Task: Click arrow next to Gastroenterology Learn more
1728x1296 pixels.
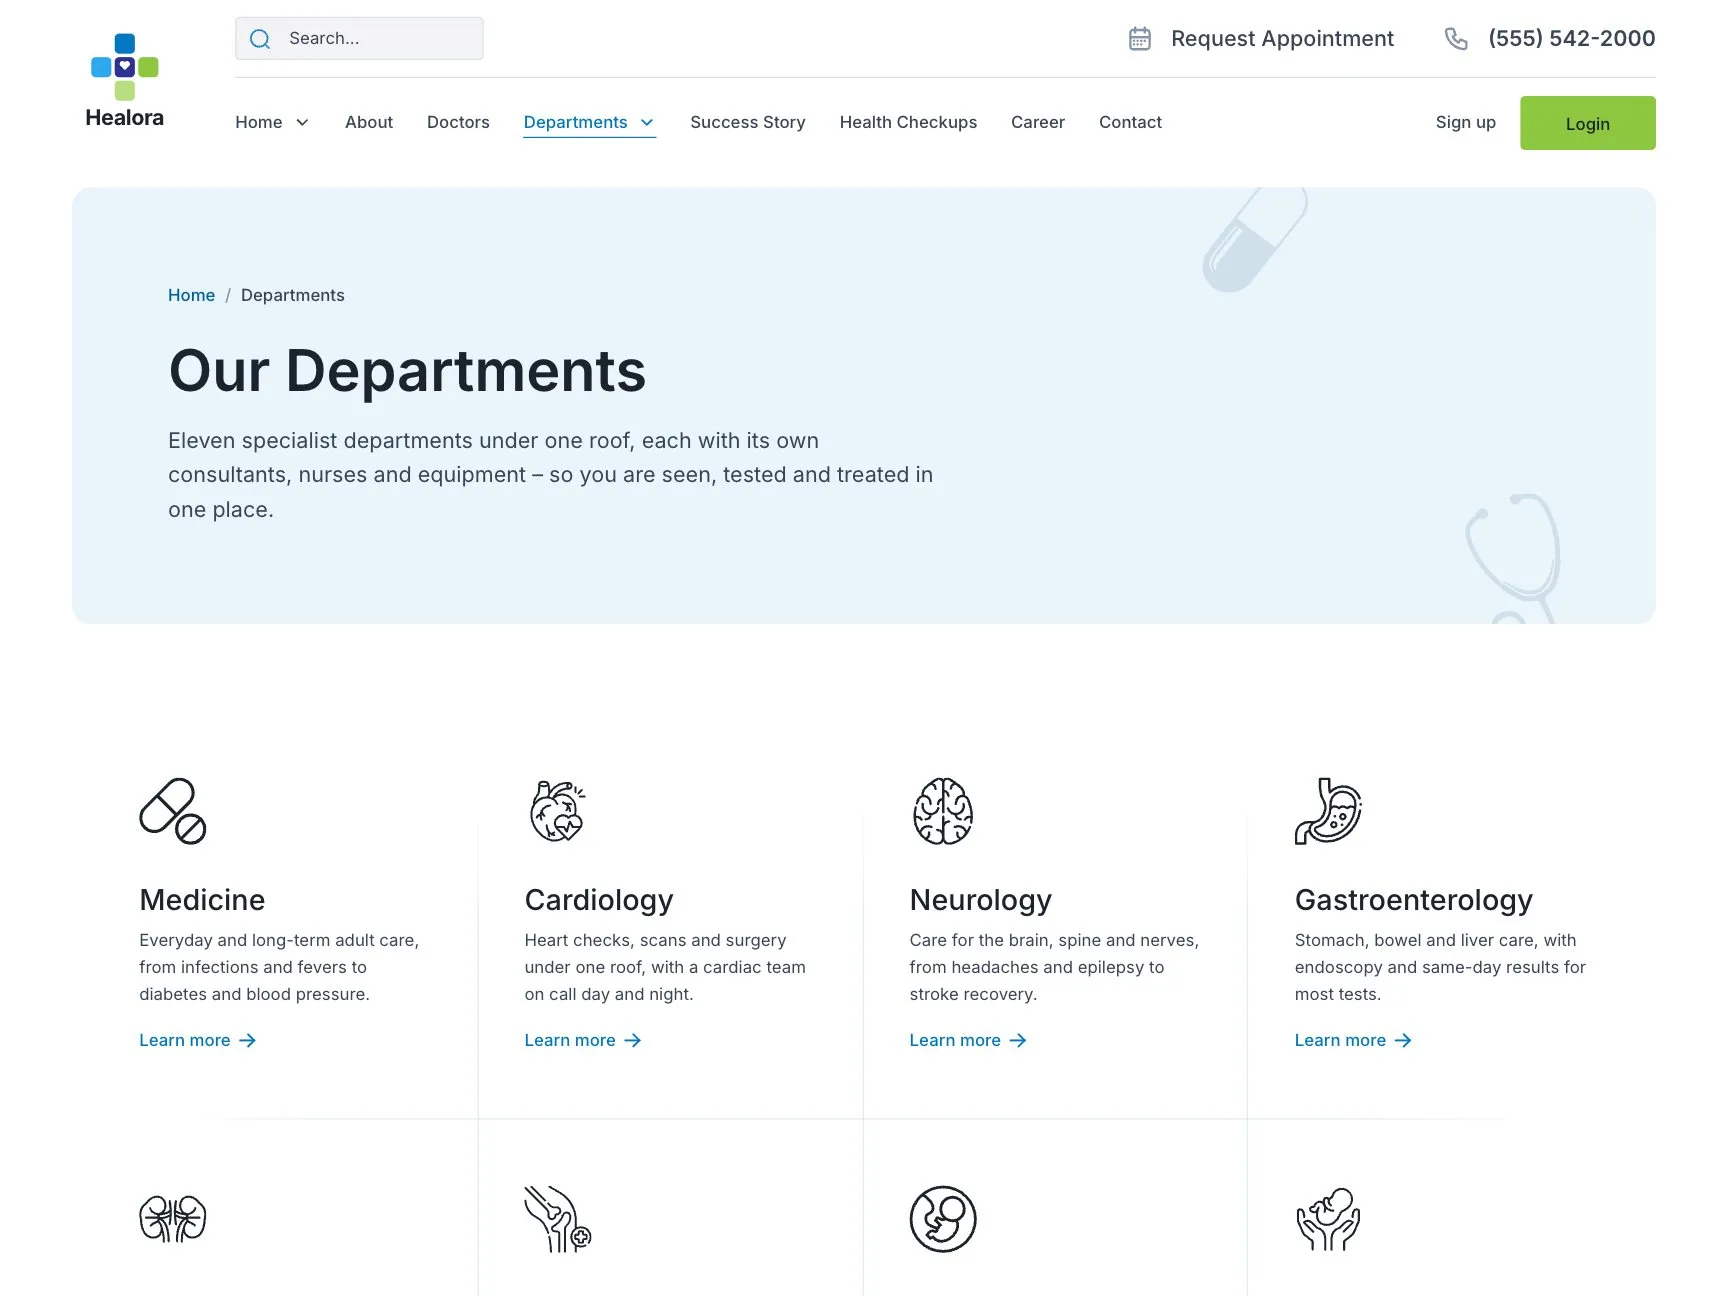Action: [1403, 1041]
